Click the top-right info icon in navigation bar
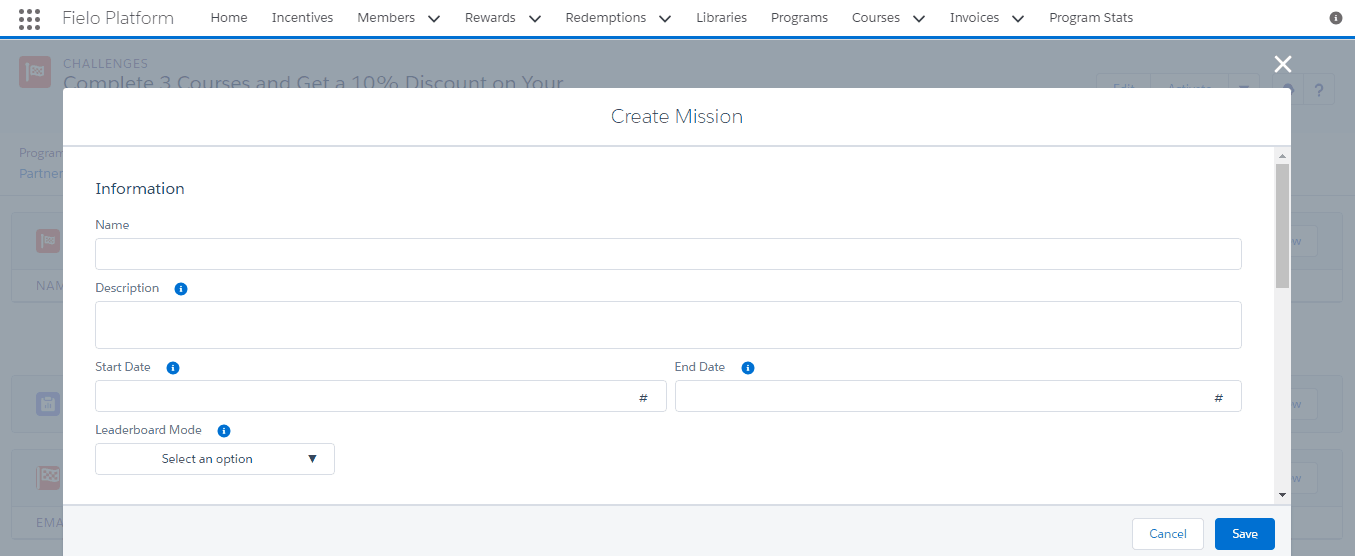The image size is (1355, 556). (x=1336, y=18)
